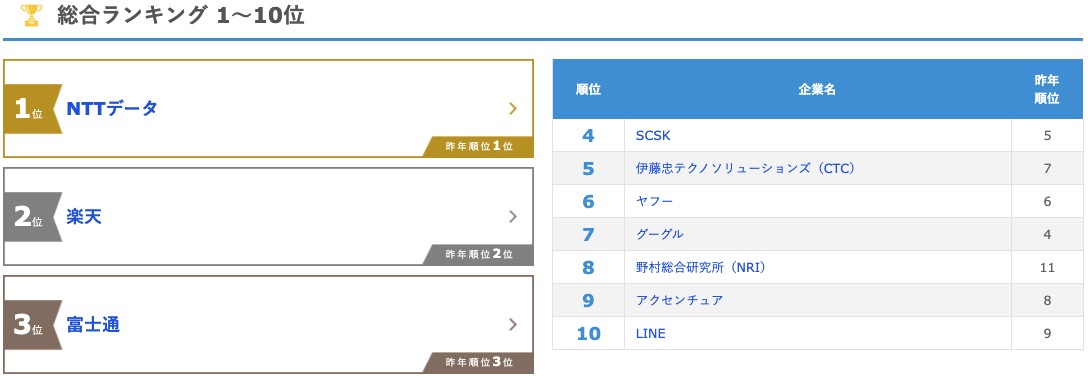Click the 順位 column header
This screenshot has width=1088, height=378.
(588, 89)
